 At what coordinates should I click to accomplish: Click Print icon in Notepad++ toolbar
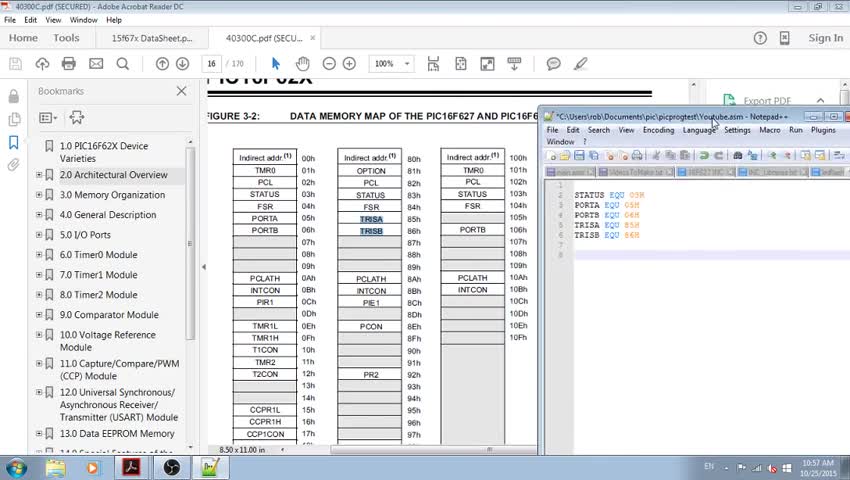[637, 156]
